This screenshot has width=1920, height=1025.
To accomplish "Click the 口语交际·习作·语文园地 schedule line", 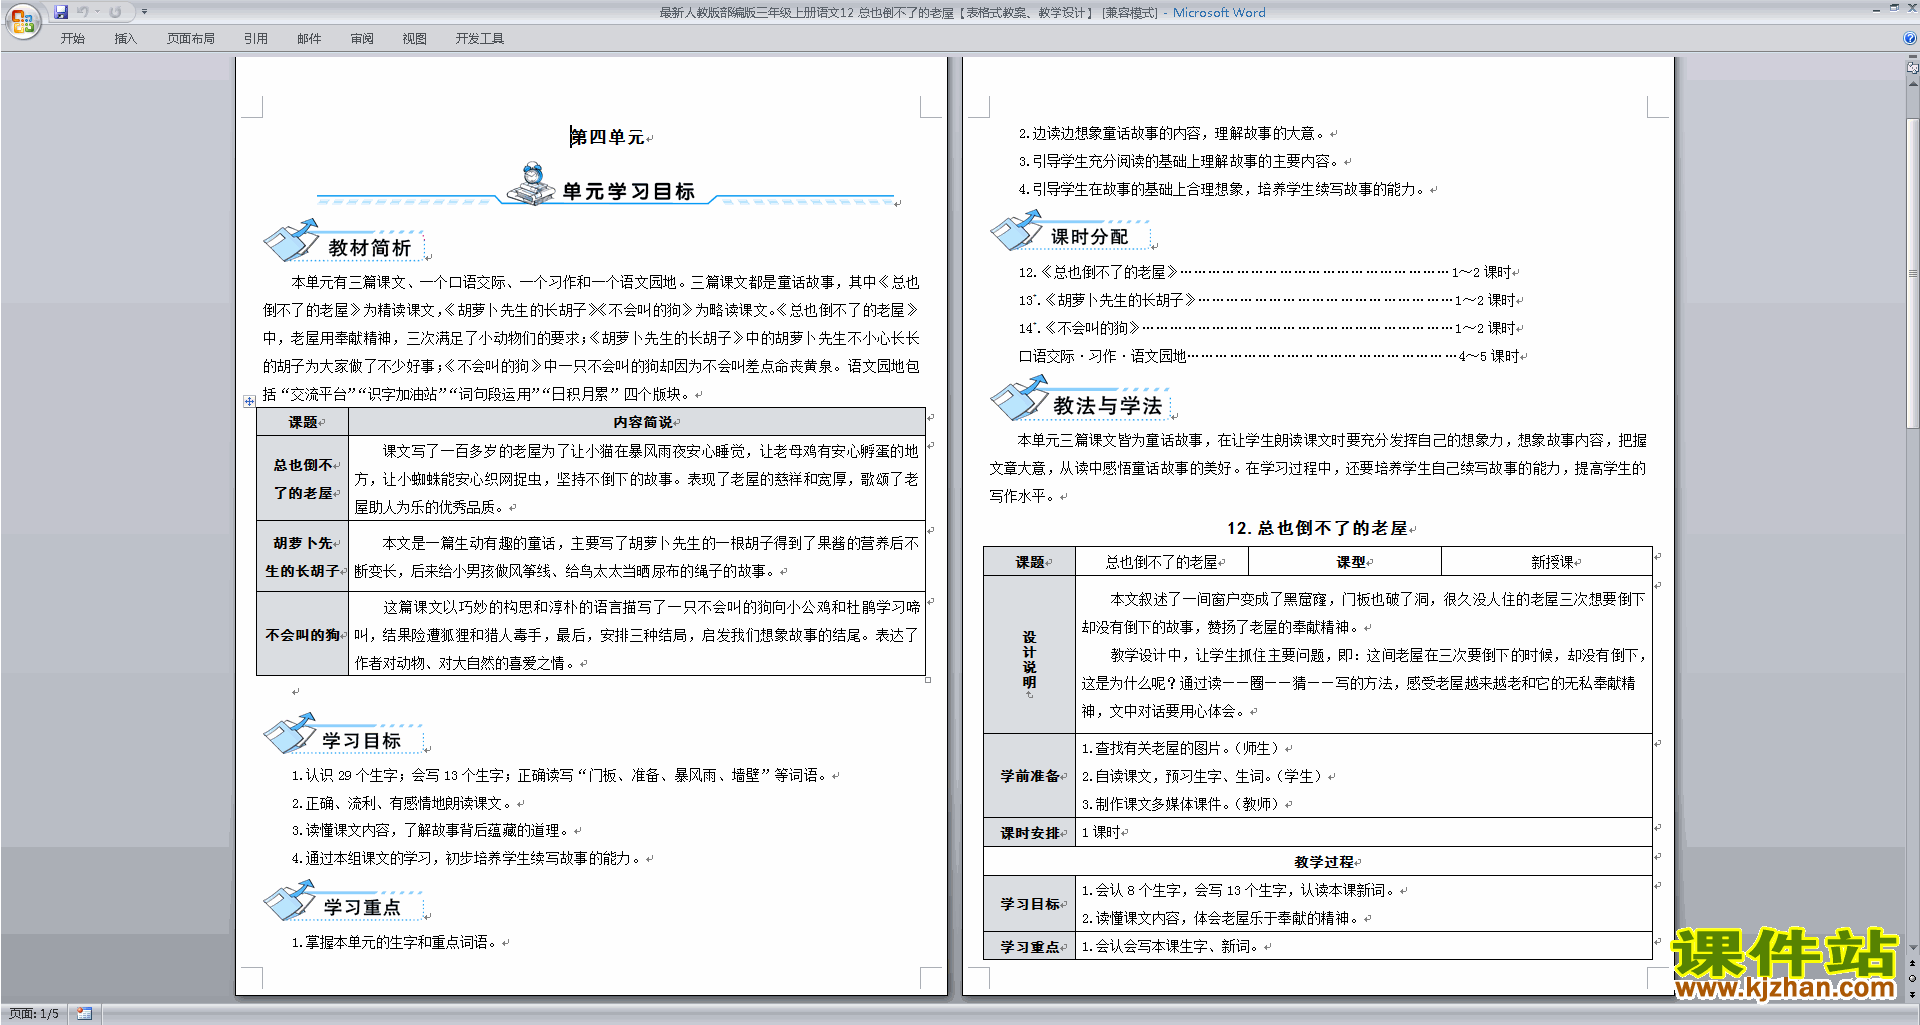I will (x=1268, y=356).
